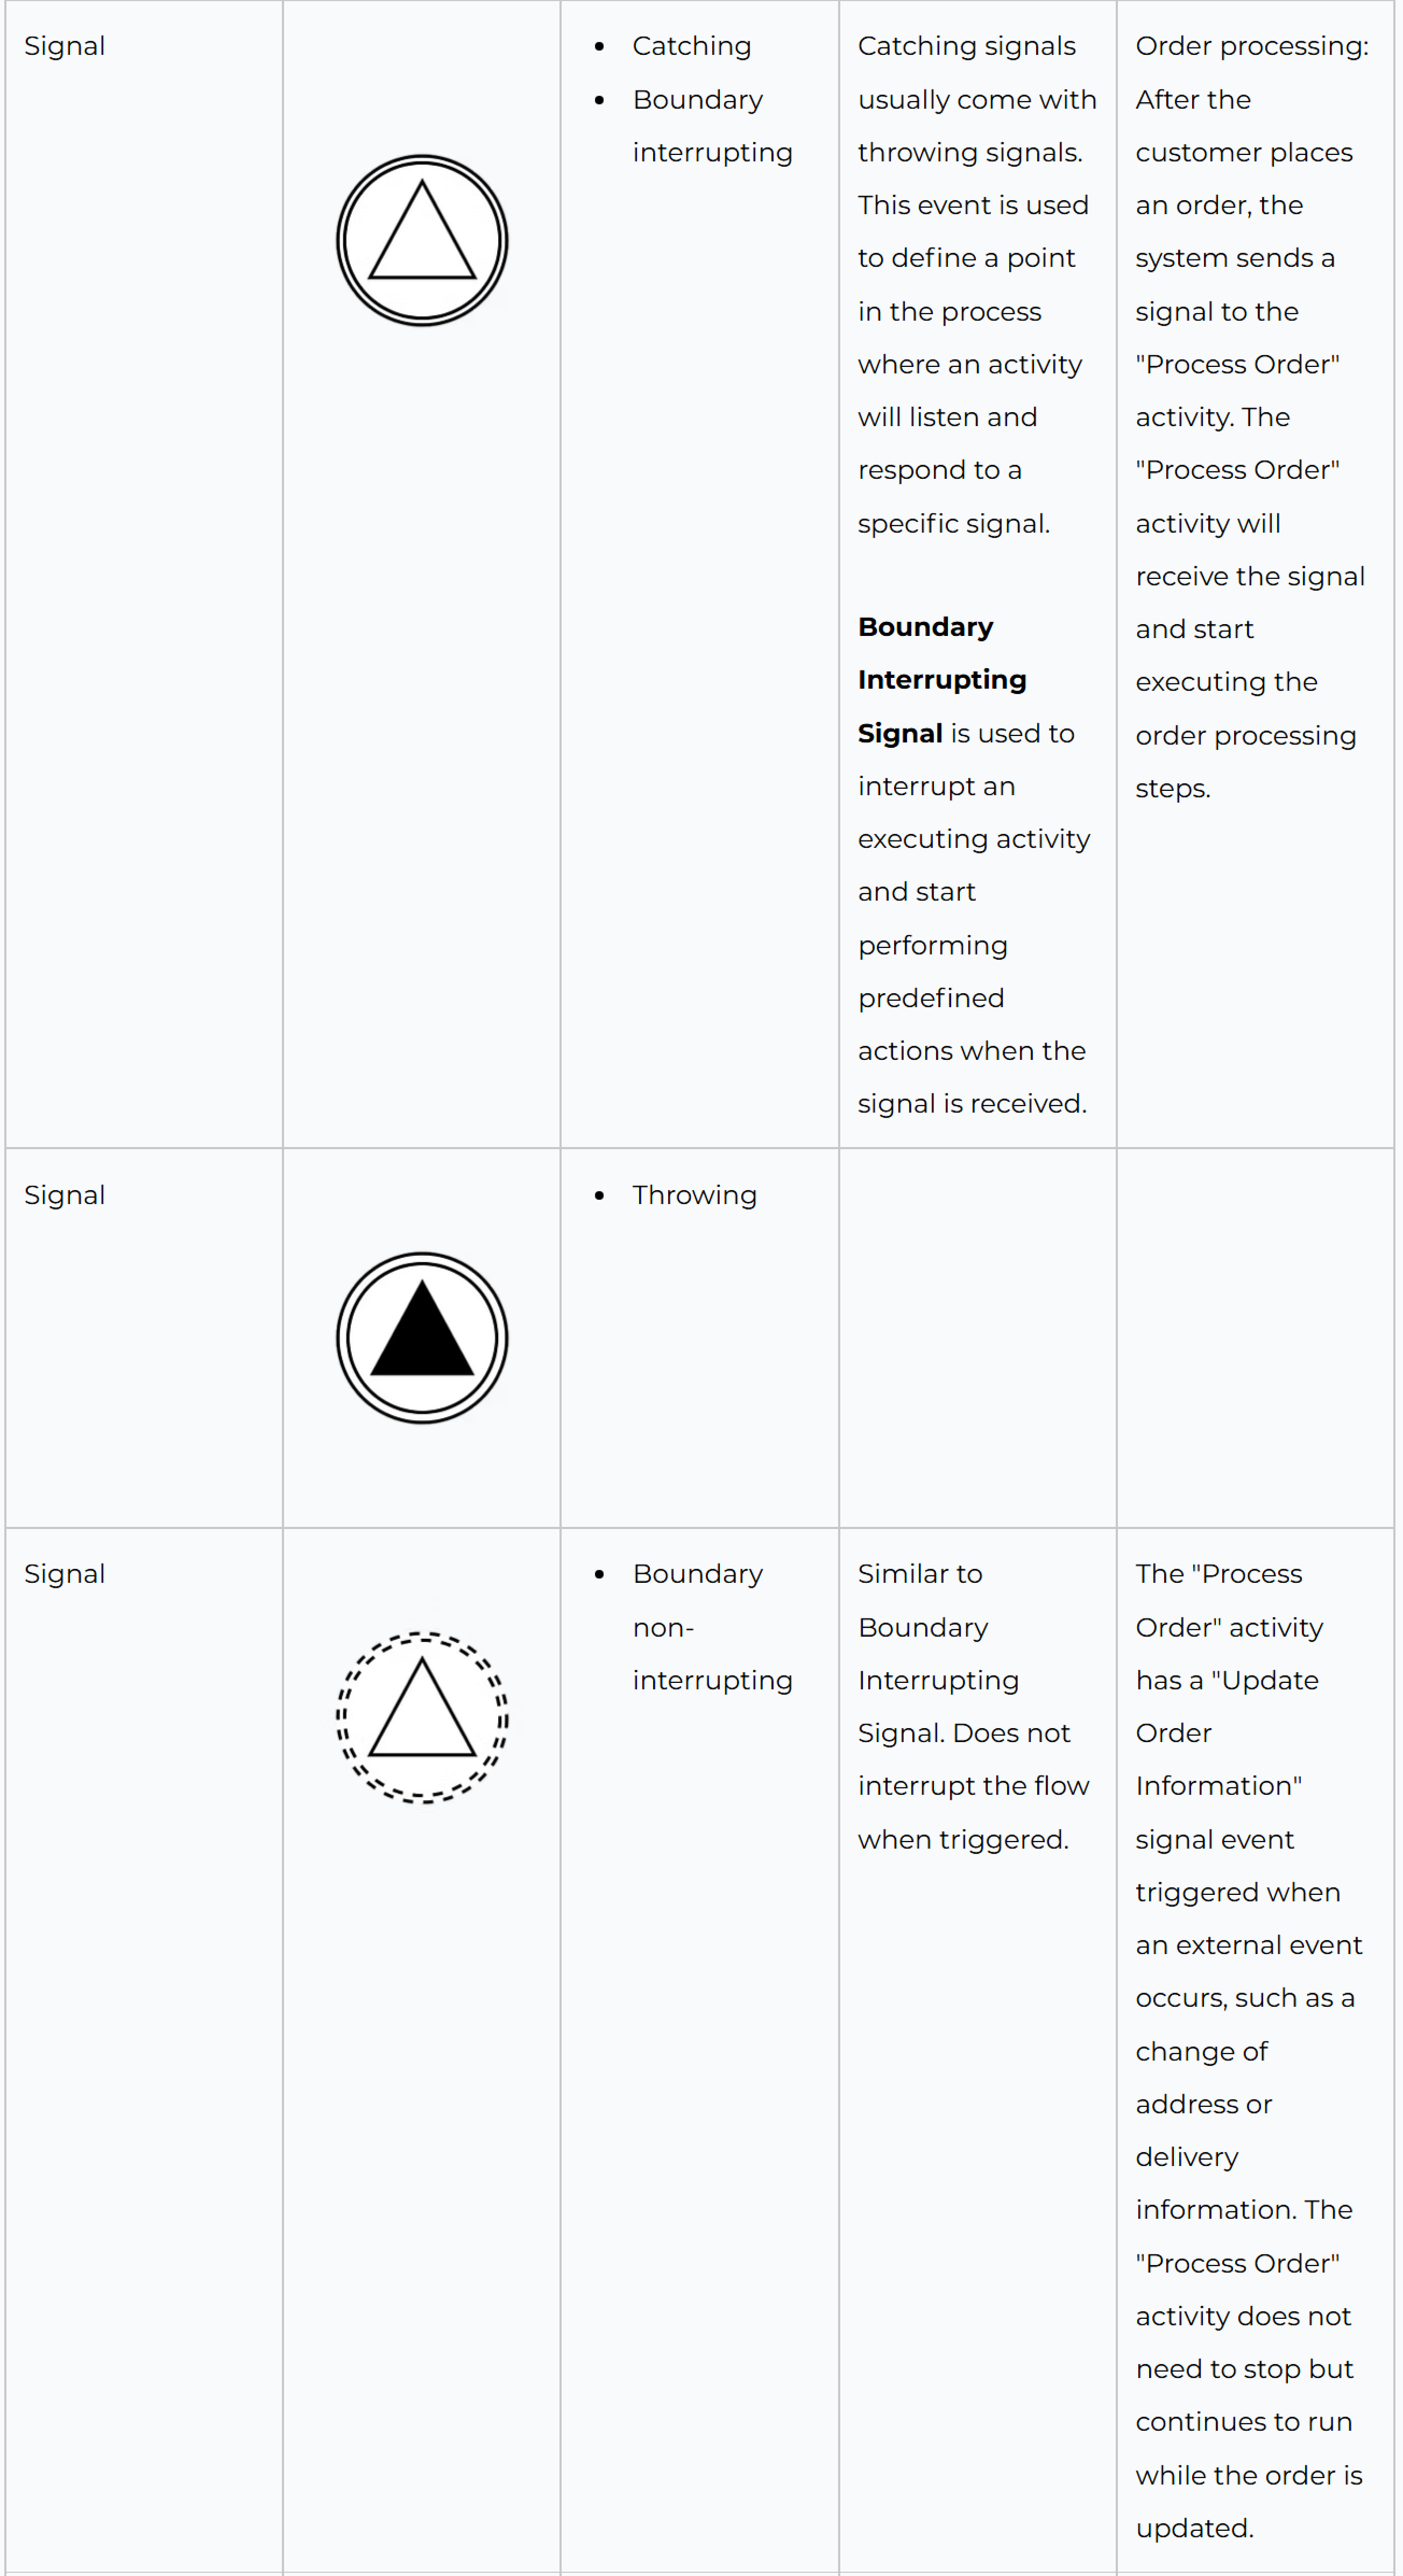
Task: Click the empty example cell in throwing row
Action: pos(1255,1338)
